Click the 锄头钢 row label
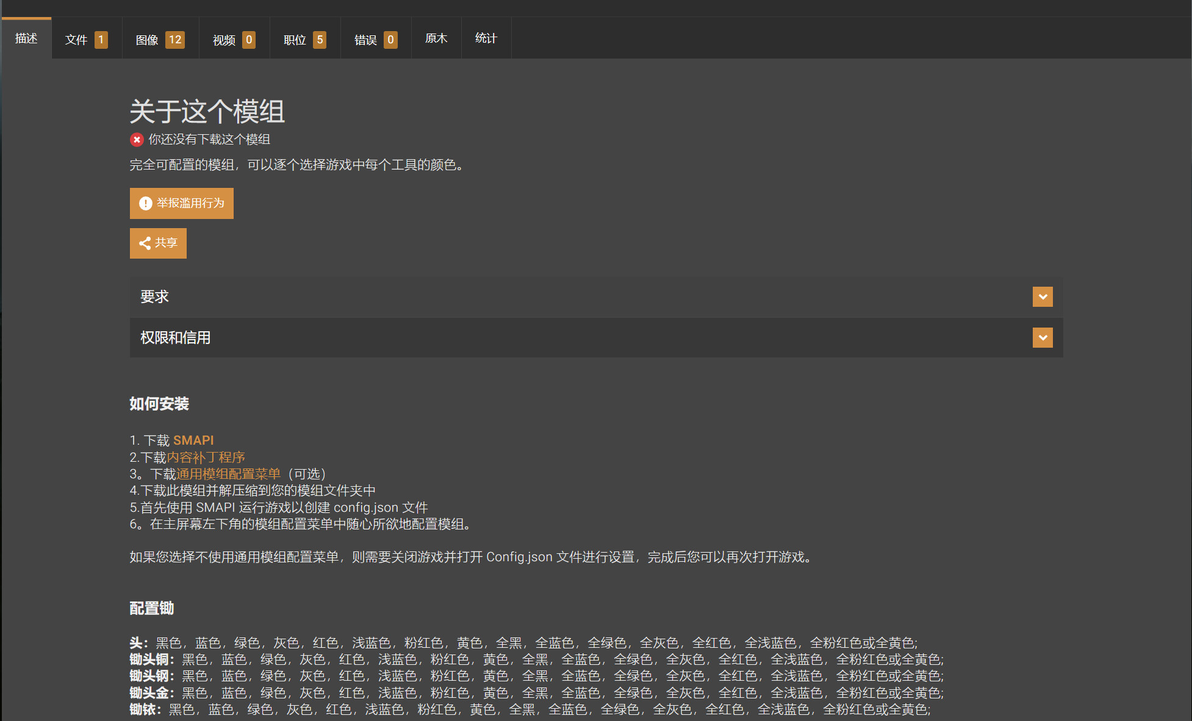This screenshot has height=721, width=1192. (x=152, y=676)
